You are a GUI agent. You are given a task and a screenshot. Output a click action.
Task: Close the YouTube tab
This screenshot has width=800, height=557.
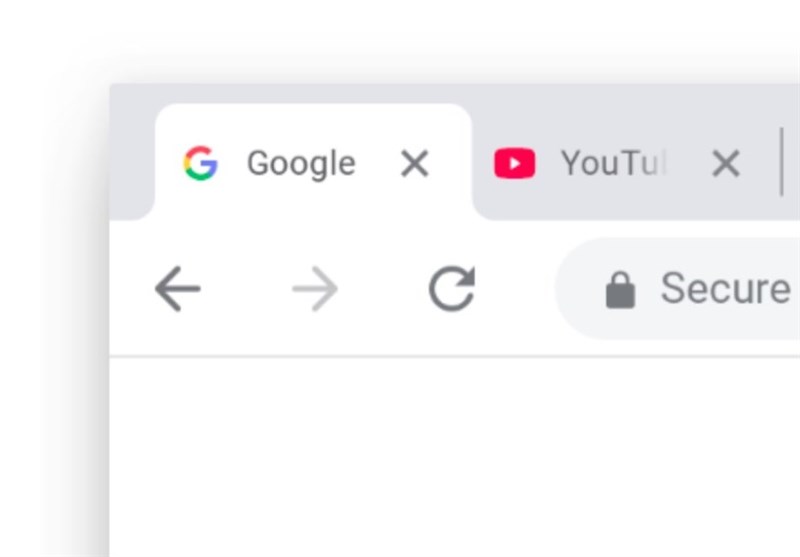pyautogui.click(x=725, y=163)
